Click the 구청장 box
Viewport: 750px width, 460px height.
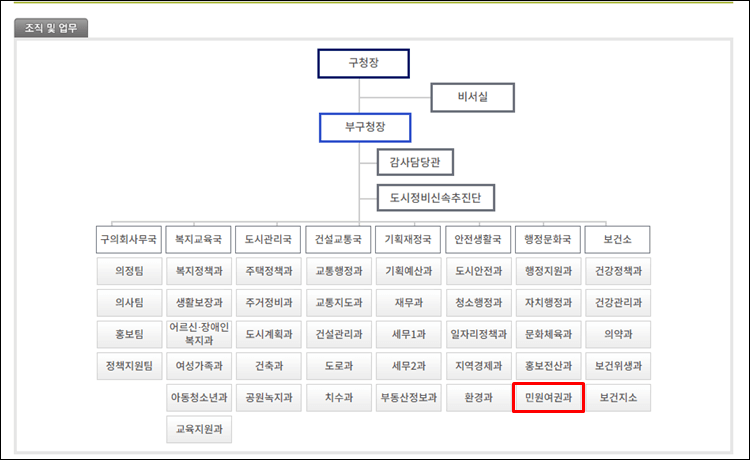point(364,63)
